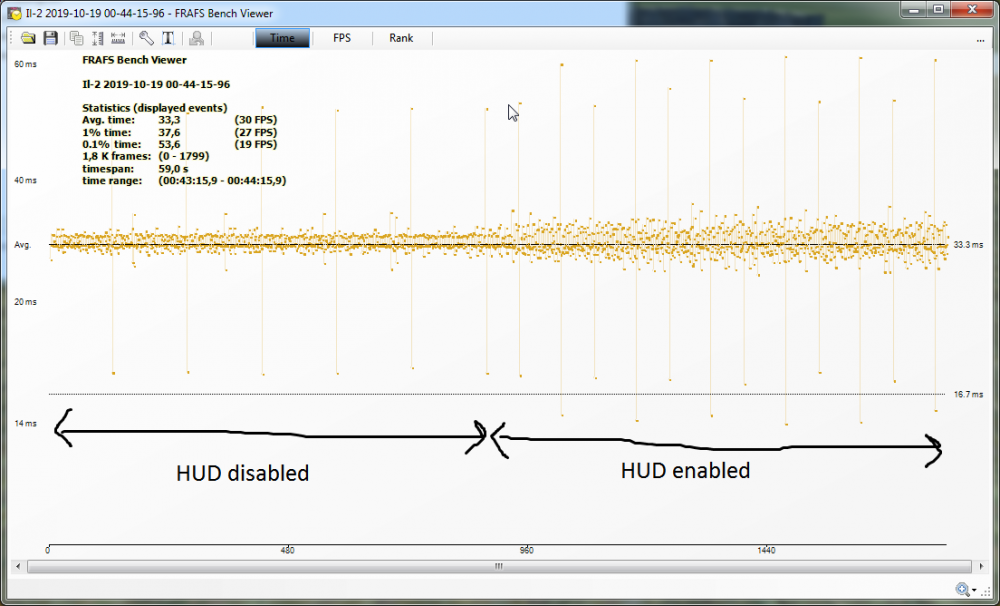The height and width of the screenshot is (606, 1000).
Task: Click the vertical fit scaling icon
Action: pyautogui.click(x=98, y=38)
